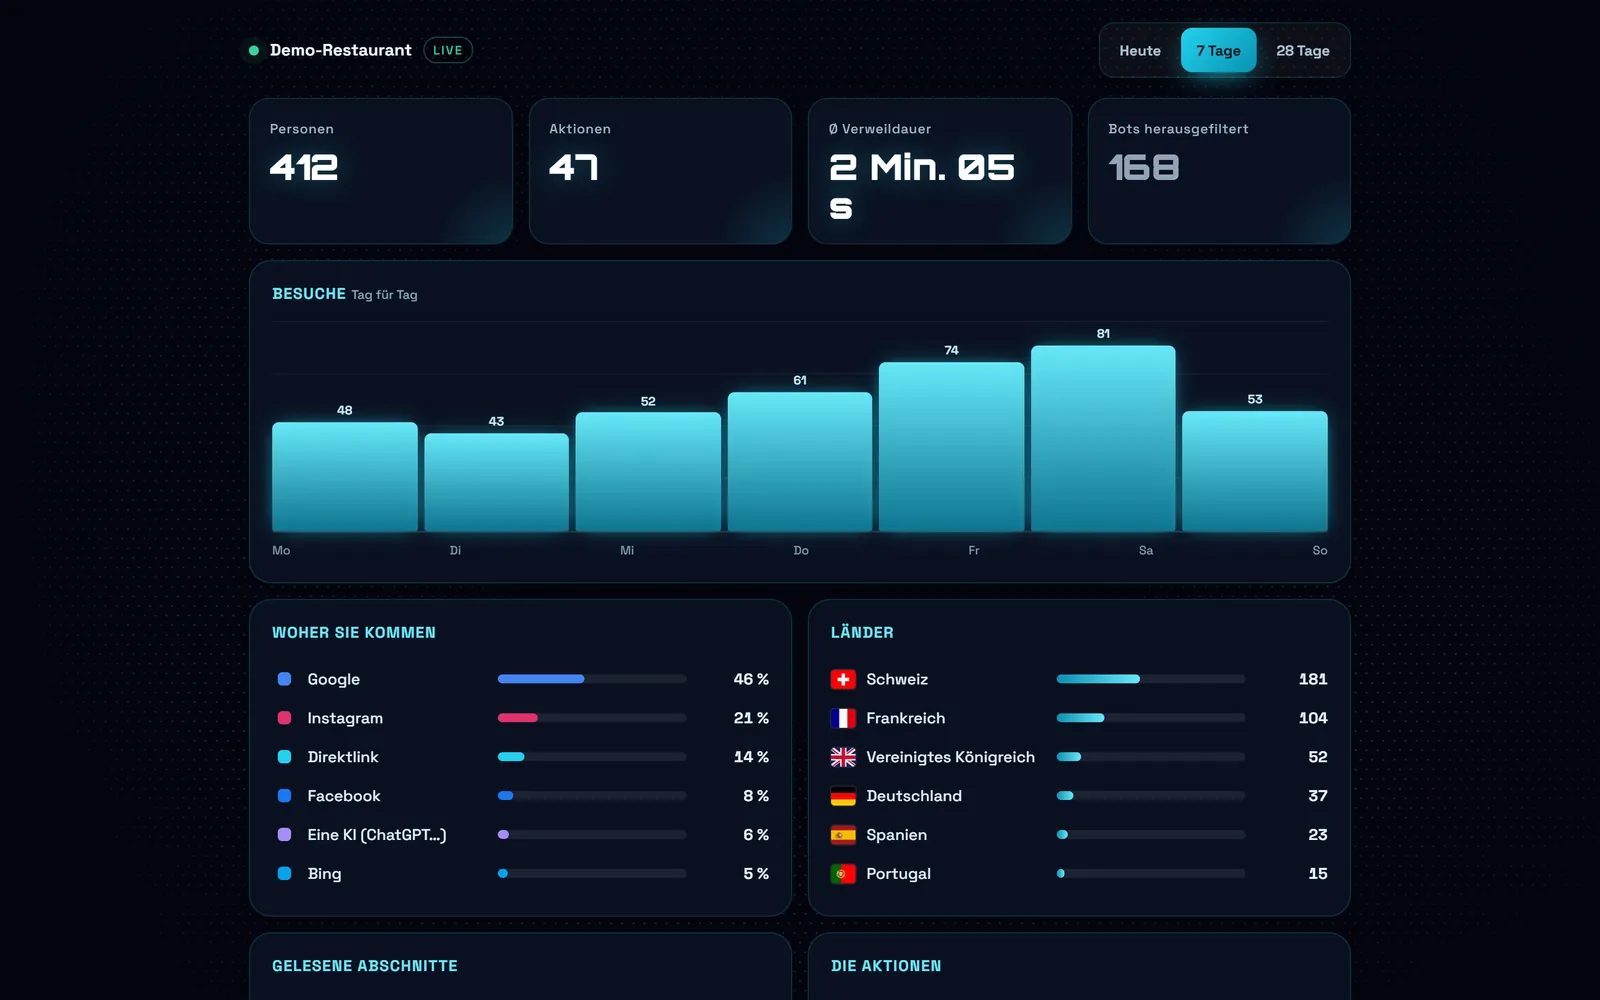Click the Tuesday bar showing 43
Screen dimensions: 1600x1000
coord(496,482)
